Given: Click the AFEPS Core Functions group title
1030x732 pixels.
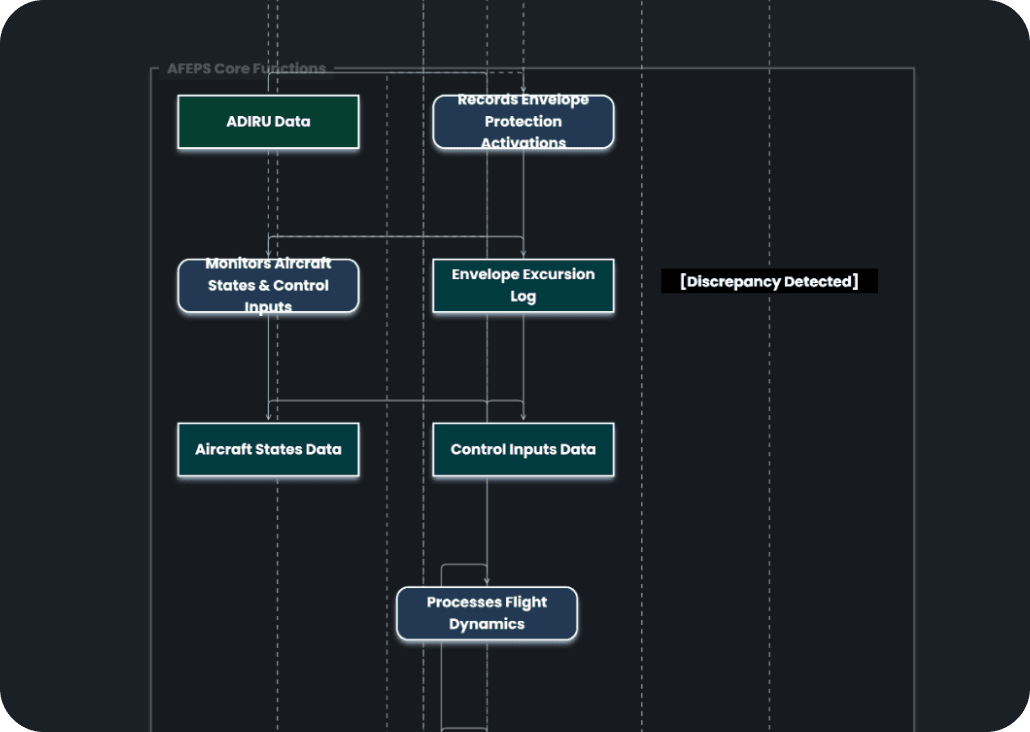Looking at the screenshot, I should pyautogui.click(x=246, y=68).
